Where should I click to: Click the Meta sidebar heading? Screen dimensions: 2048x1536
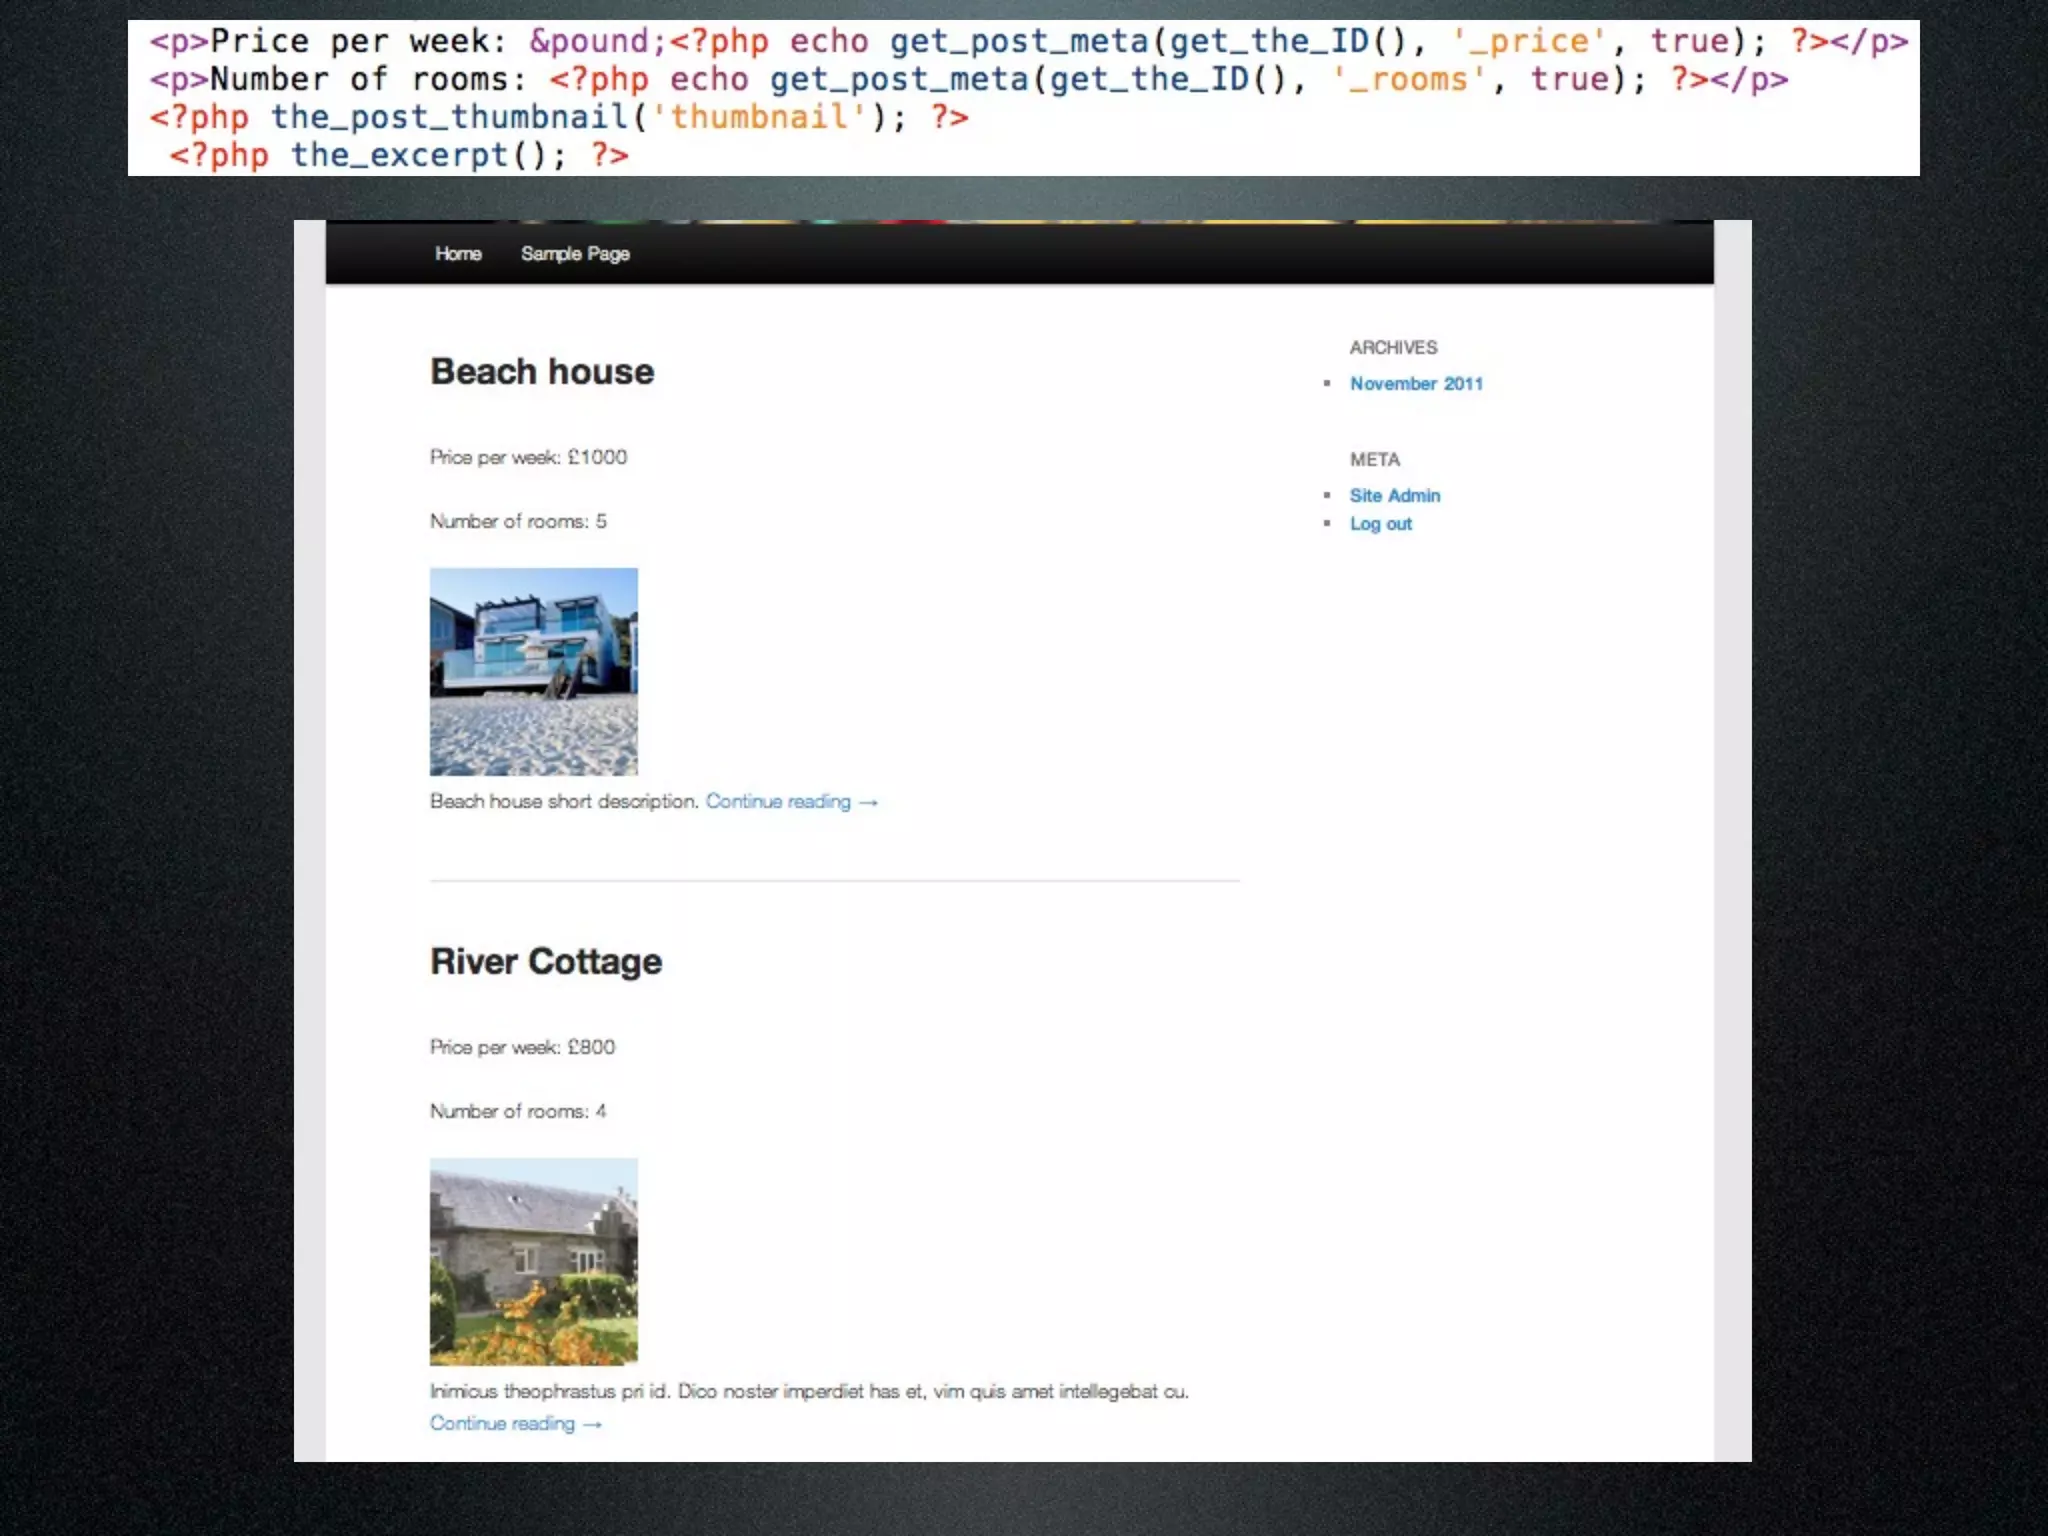tap(1375, 460)
